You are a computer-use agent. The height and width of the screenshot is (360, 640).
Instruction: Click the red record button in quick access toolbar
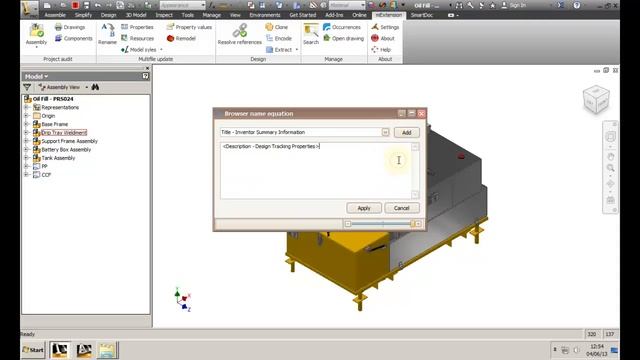coord(75,5)
